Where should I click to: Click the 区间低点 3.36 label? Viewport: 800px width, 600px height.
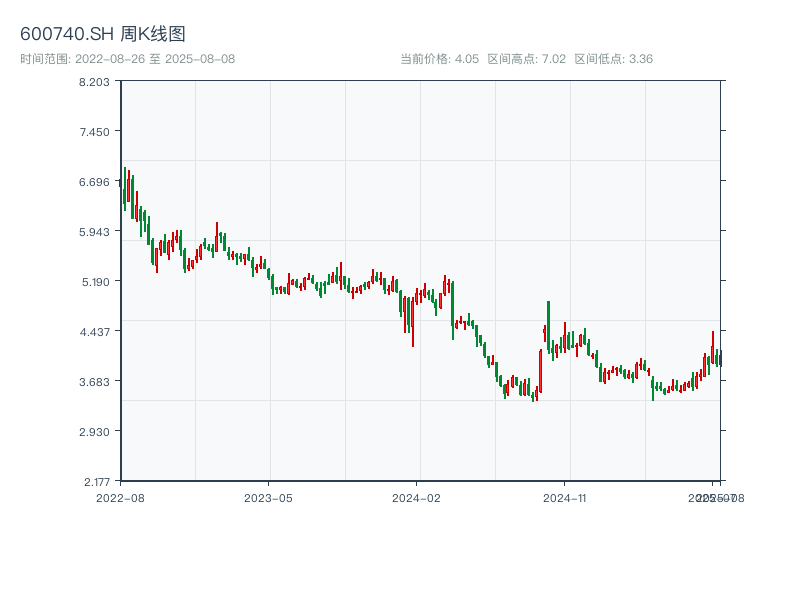click(x=613, y=59)
